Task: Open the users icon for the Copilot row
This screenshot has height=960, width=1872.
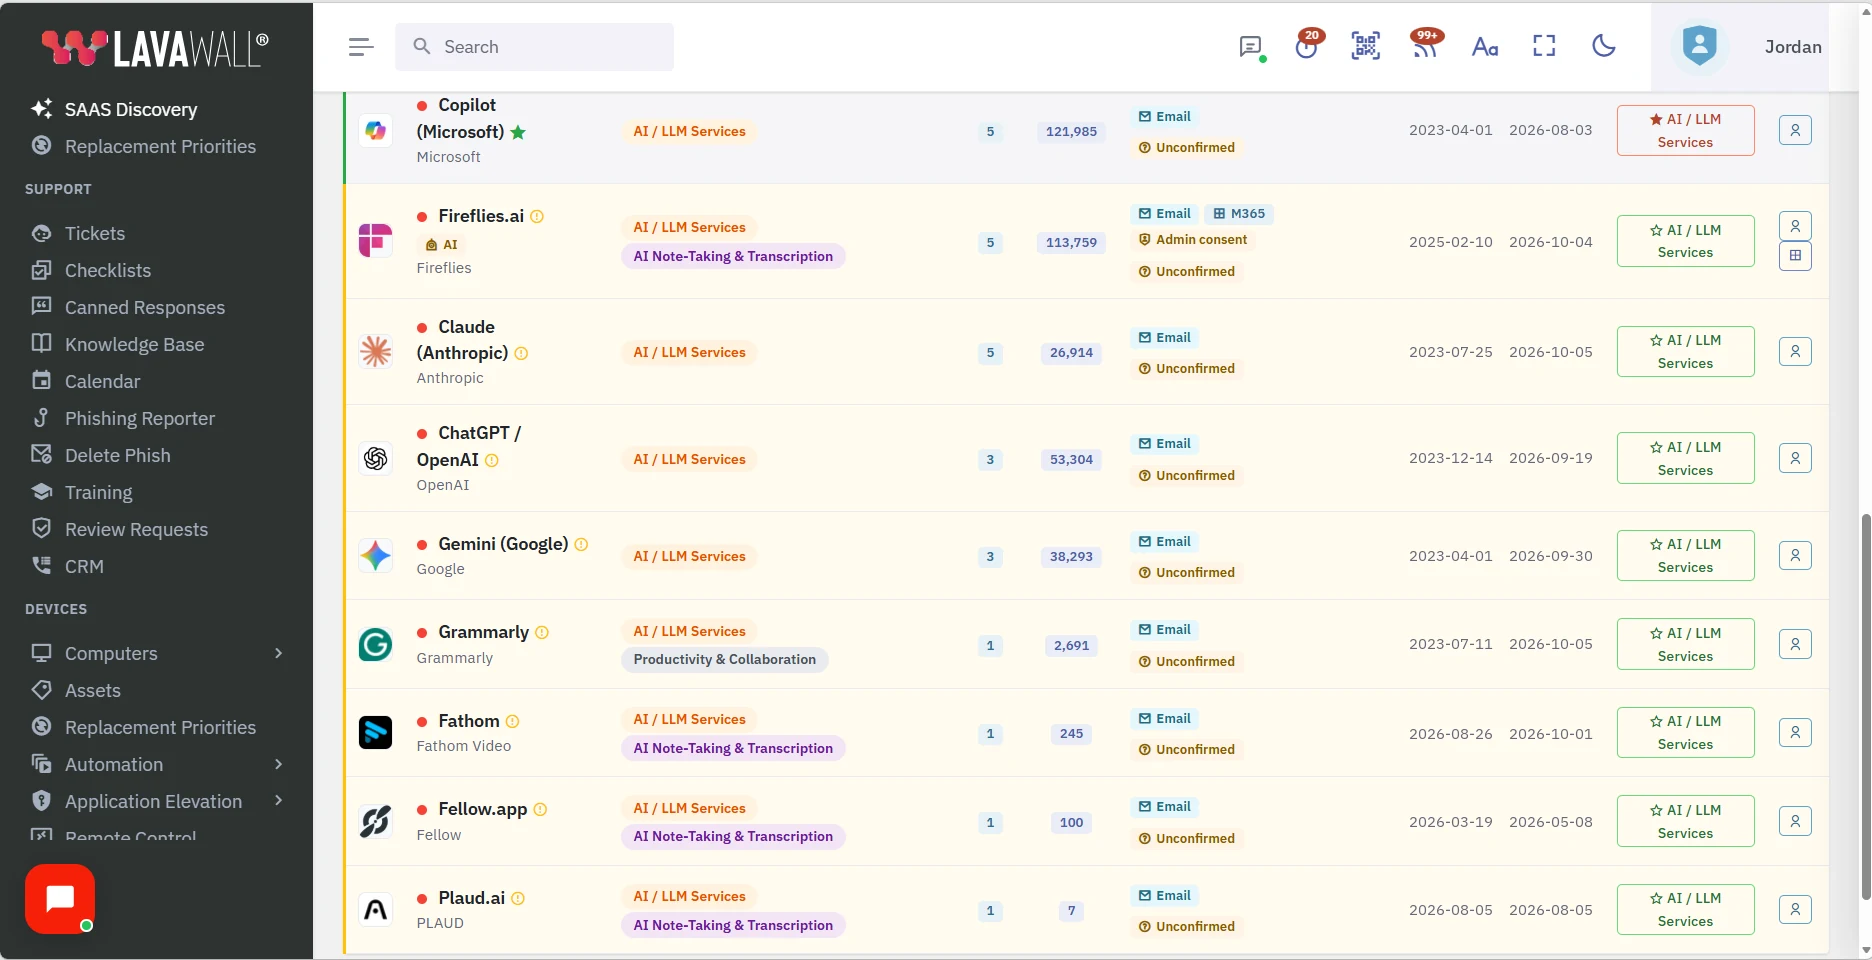Action: pyautogui.click(x=1795, y=130)
